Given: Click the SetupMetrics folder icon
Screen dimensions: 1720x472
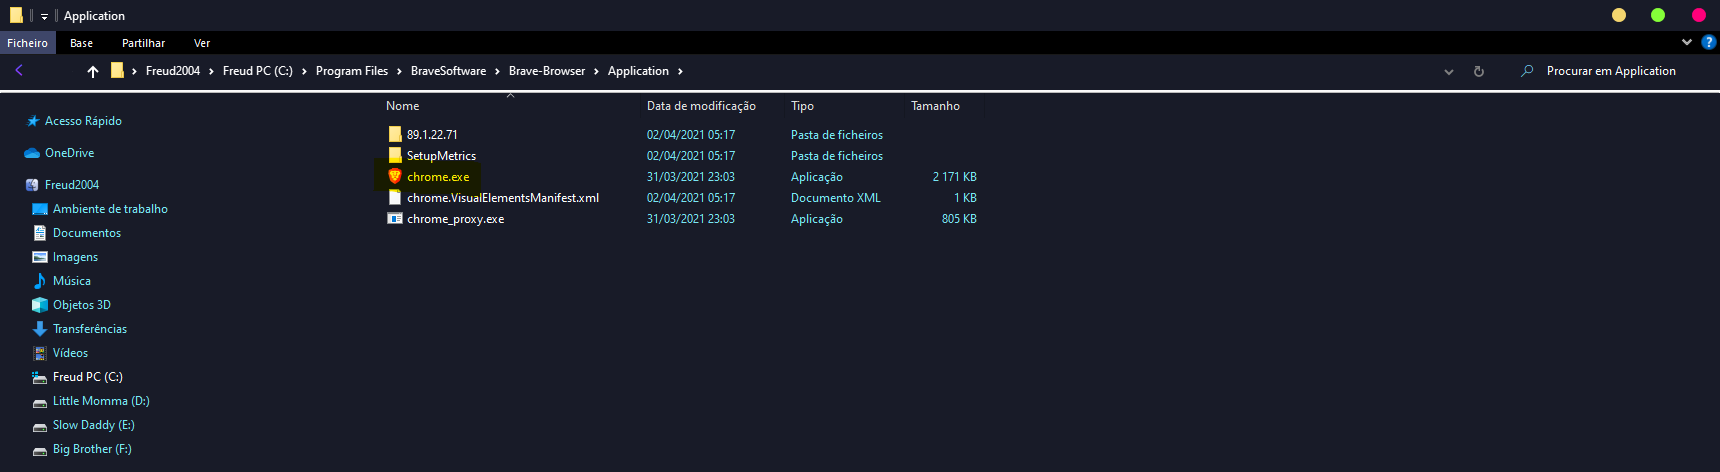Looking at the screenshot, I should (x=395, y=155).
